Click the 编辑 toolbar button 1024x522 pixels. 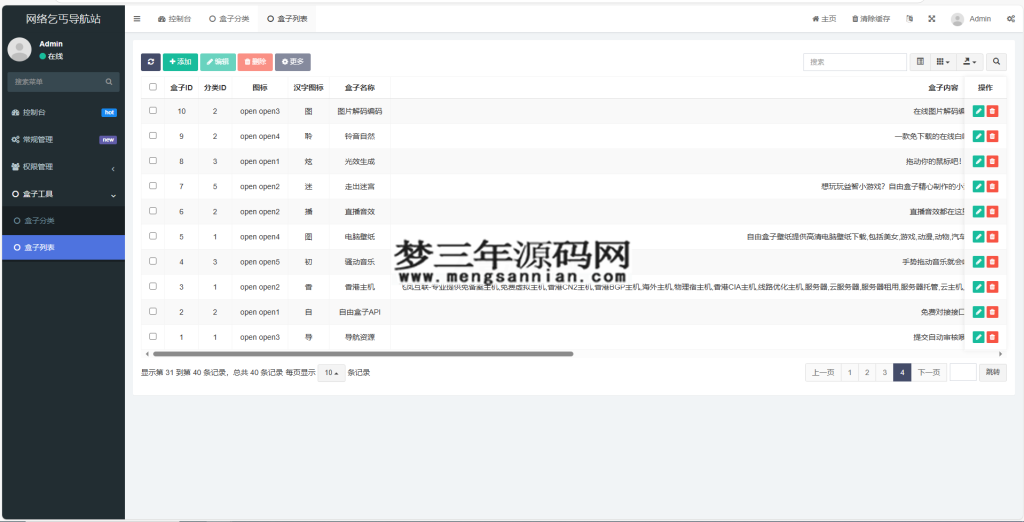point(217,61)
